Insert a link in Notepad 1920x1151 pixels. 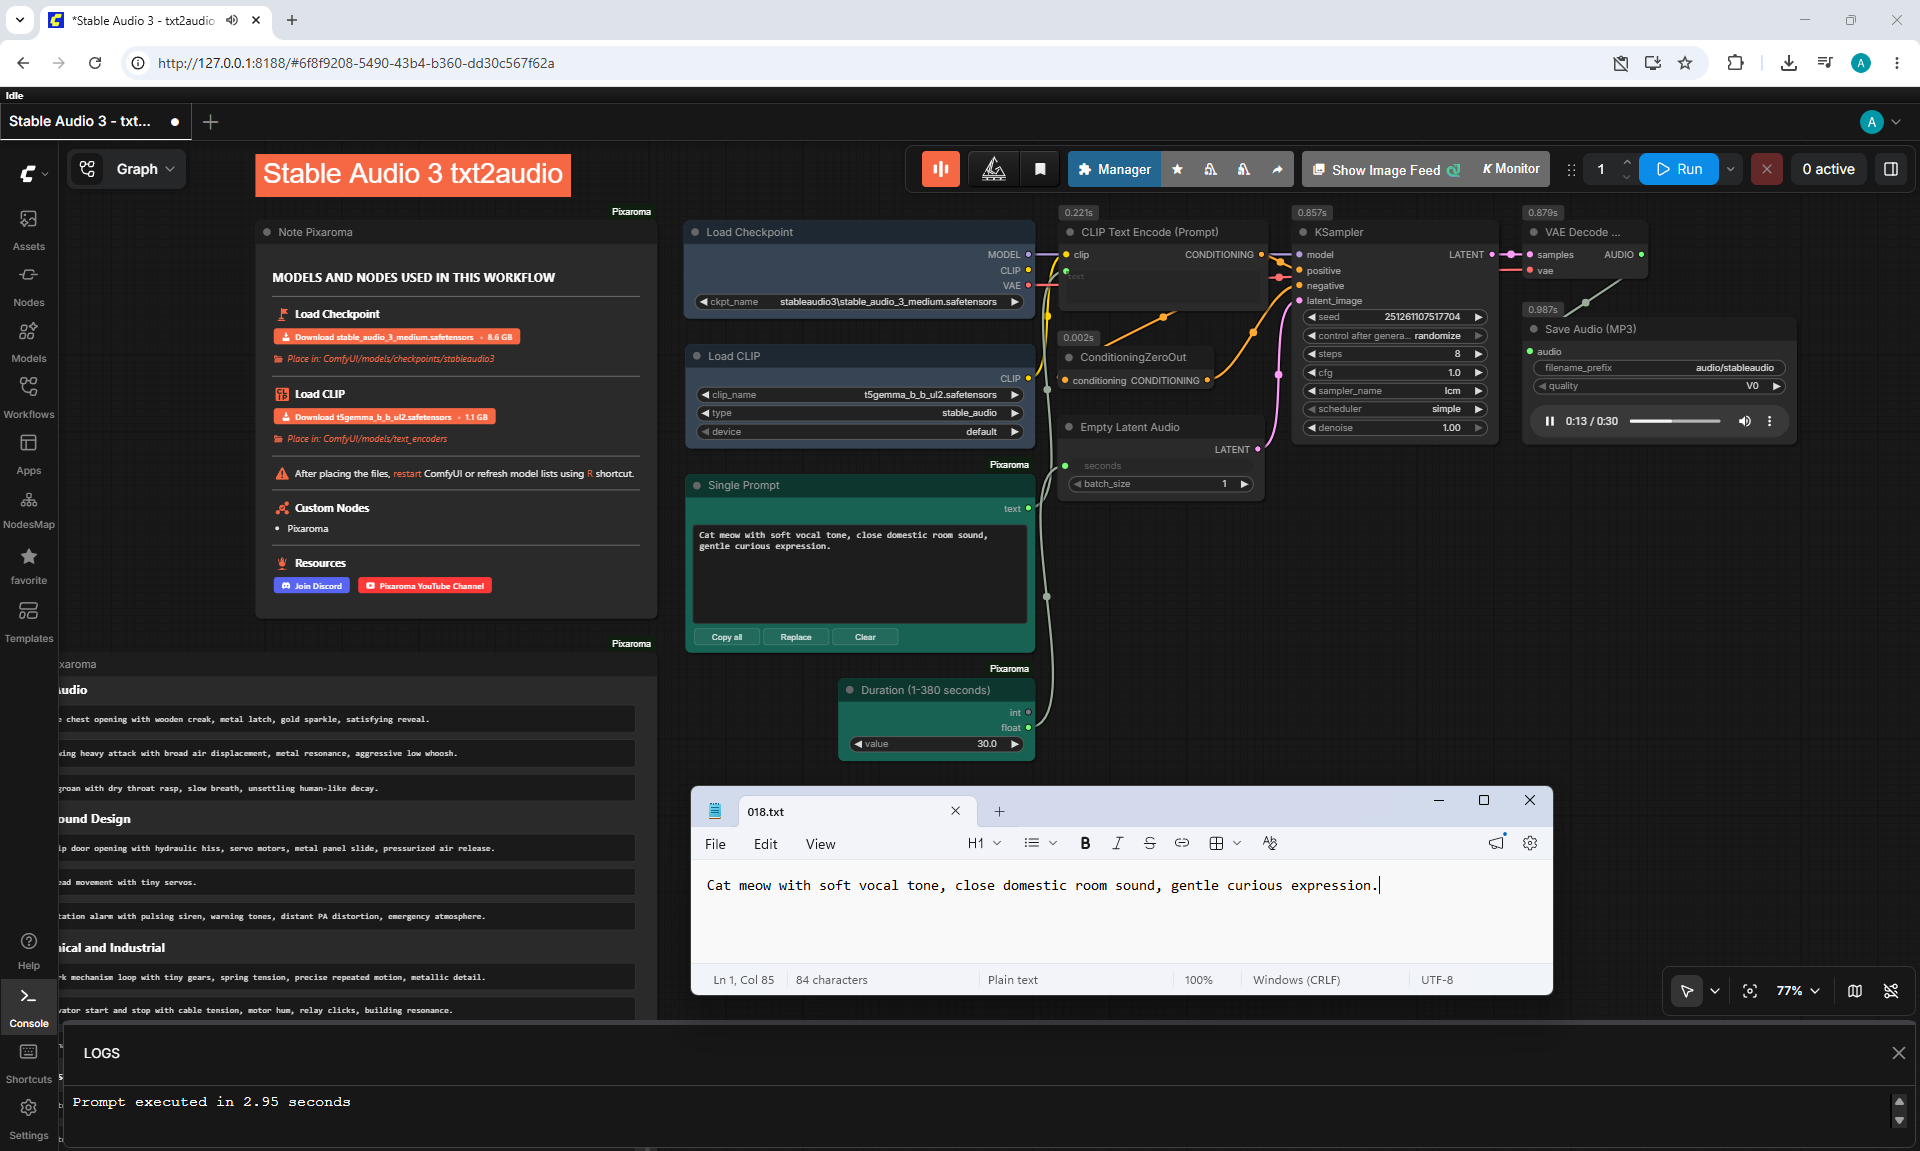pos(1181,843)
